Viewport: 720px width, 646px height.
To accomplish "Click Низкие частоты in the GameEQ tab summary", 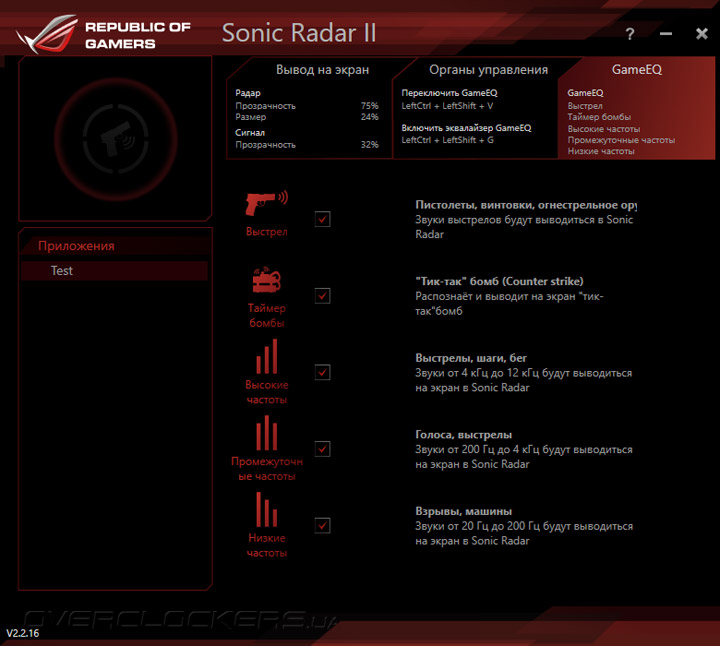I will [601, 151].
